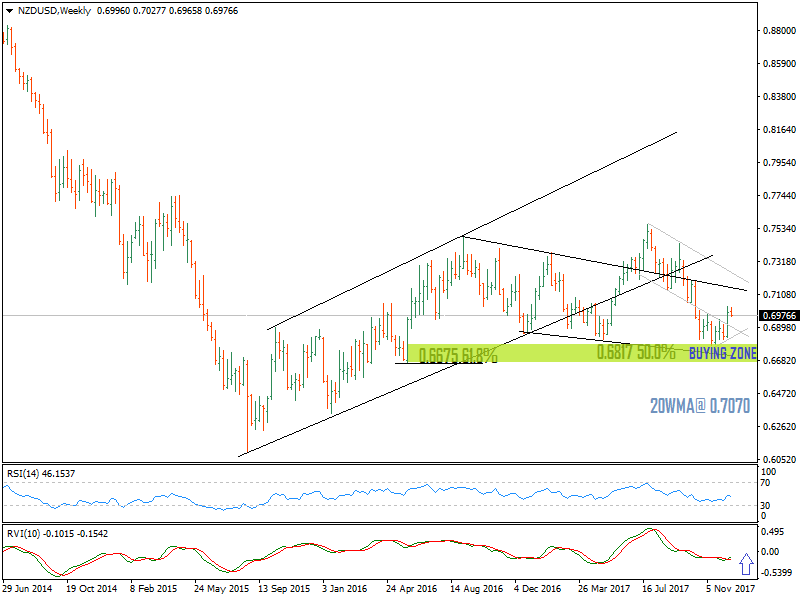
Task: Click the 0.6675 61.8% Fibonacci label
Action: pos(458,355)
